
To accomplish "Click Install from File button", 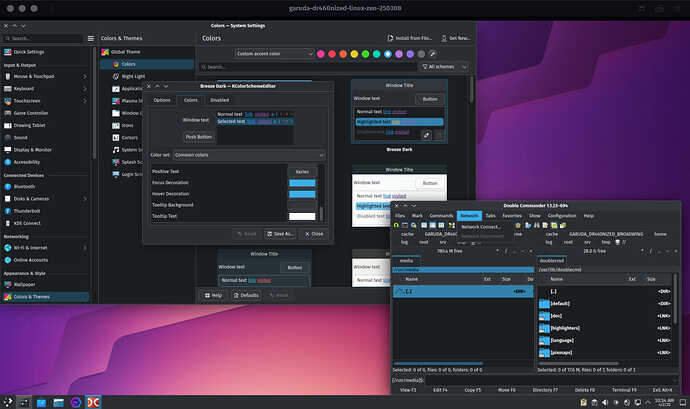I will pyautogui.click(x=409, y=38).
